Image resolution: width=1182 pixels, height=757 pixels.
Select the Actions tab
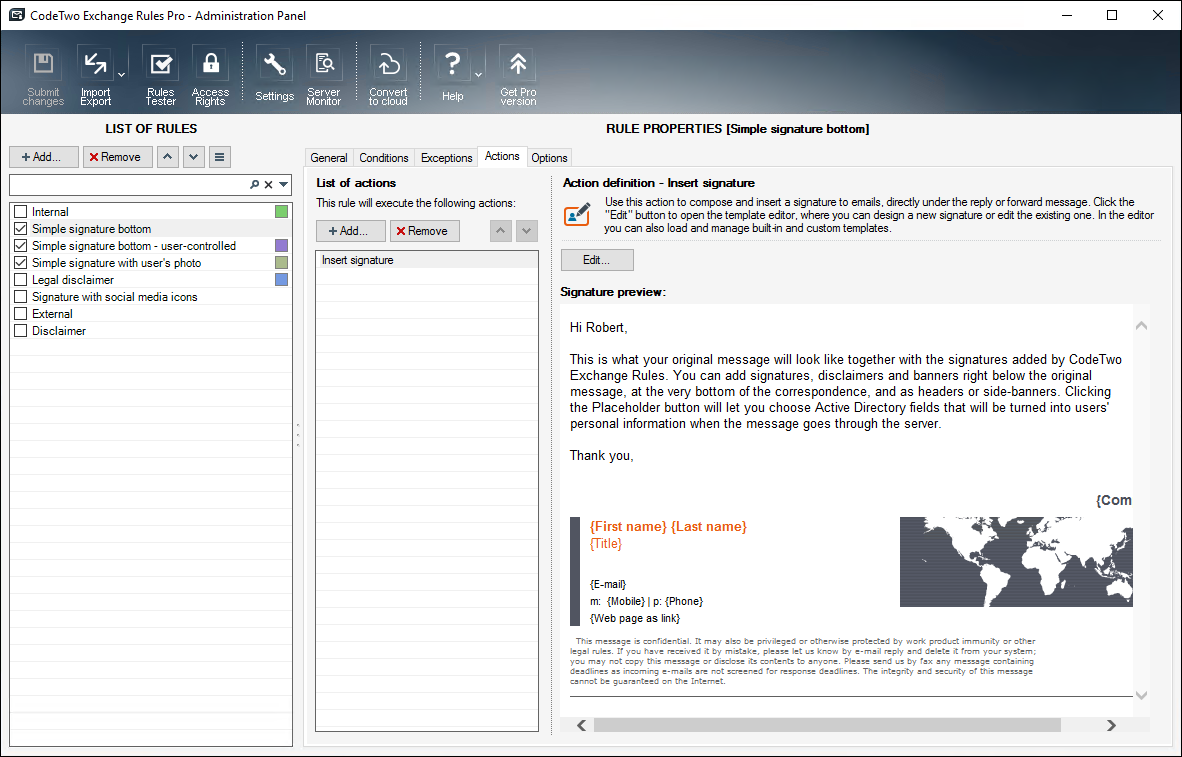pyautogui.click(x=502, y=156)
